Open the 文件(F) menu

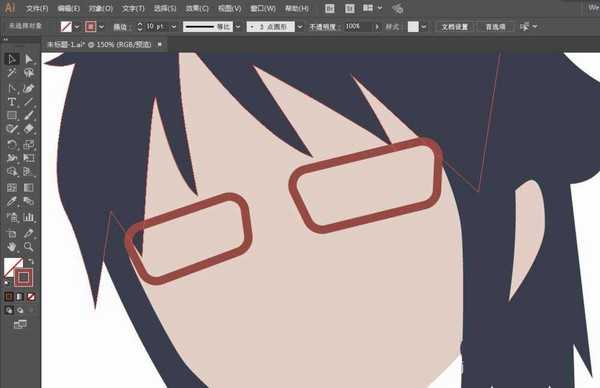pos(37,8)
